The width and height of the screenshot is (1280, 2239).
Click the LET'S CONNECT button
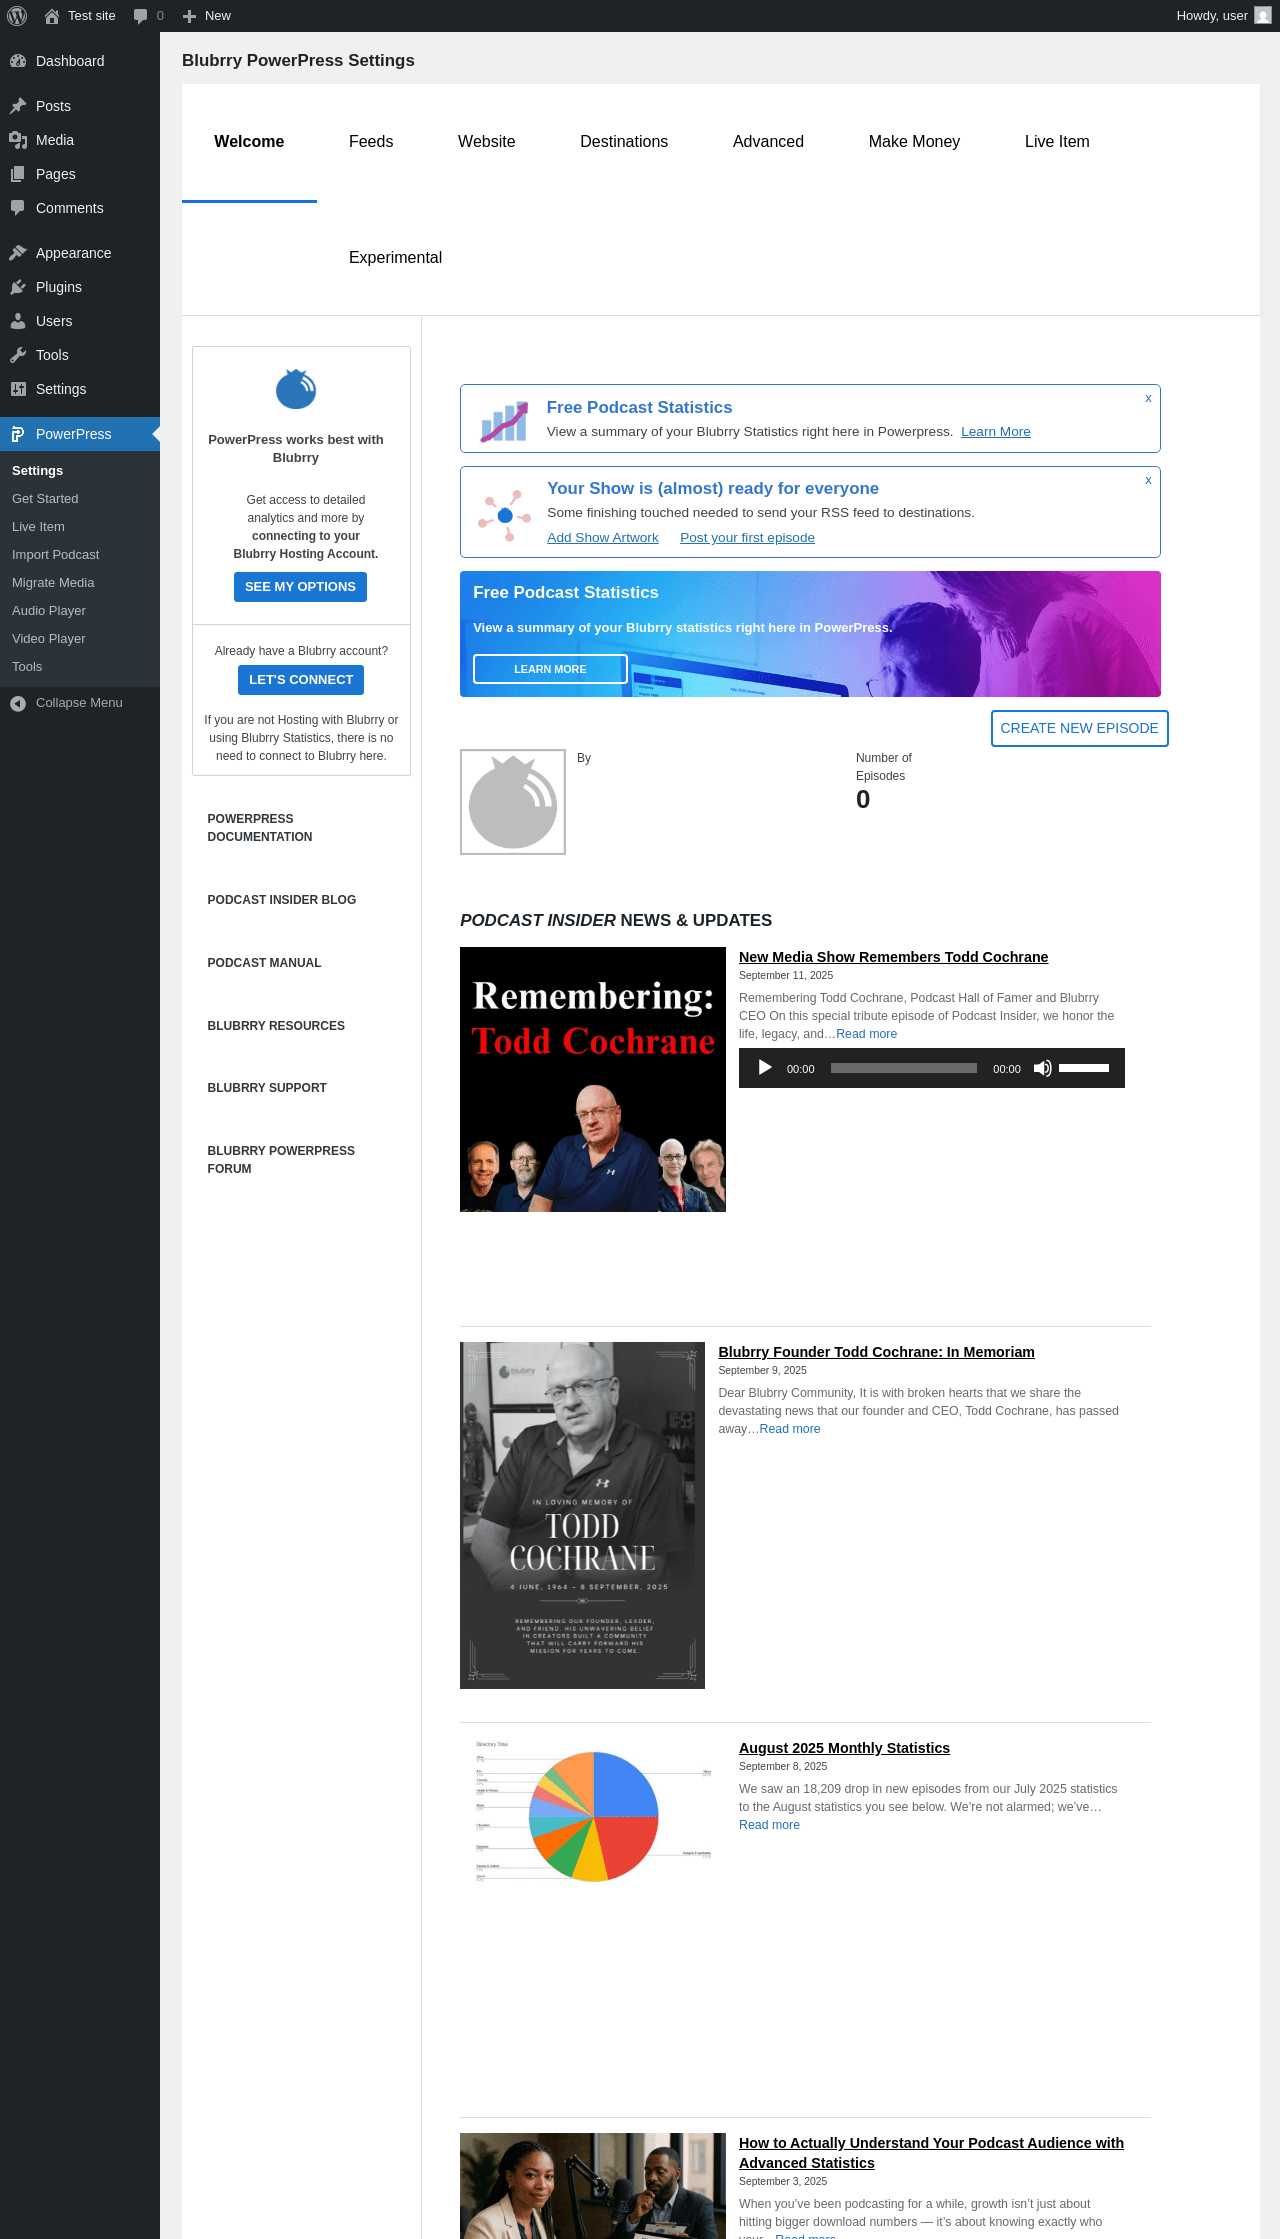(300, 680)
